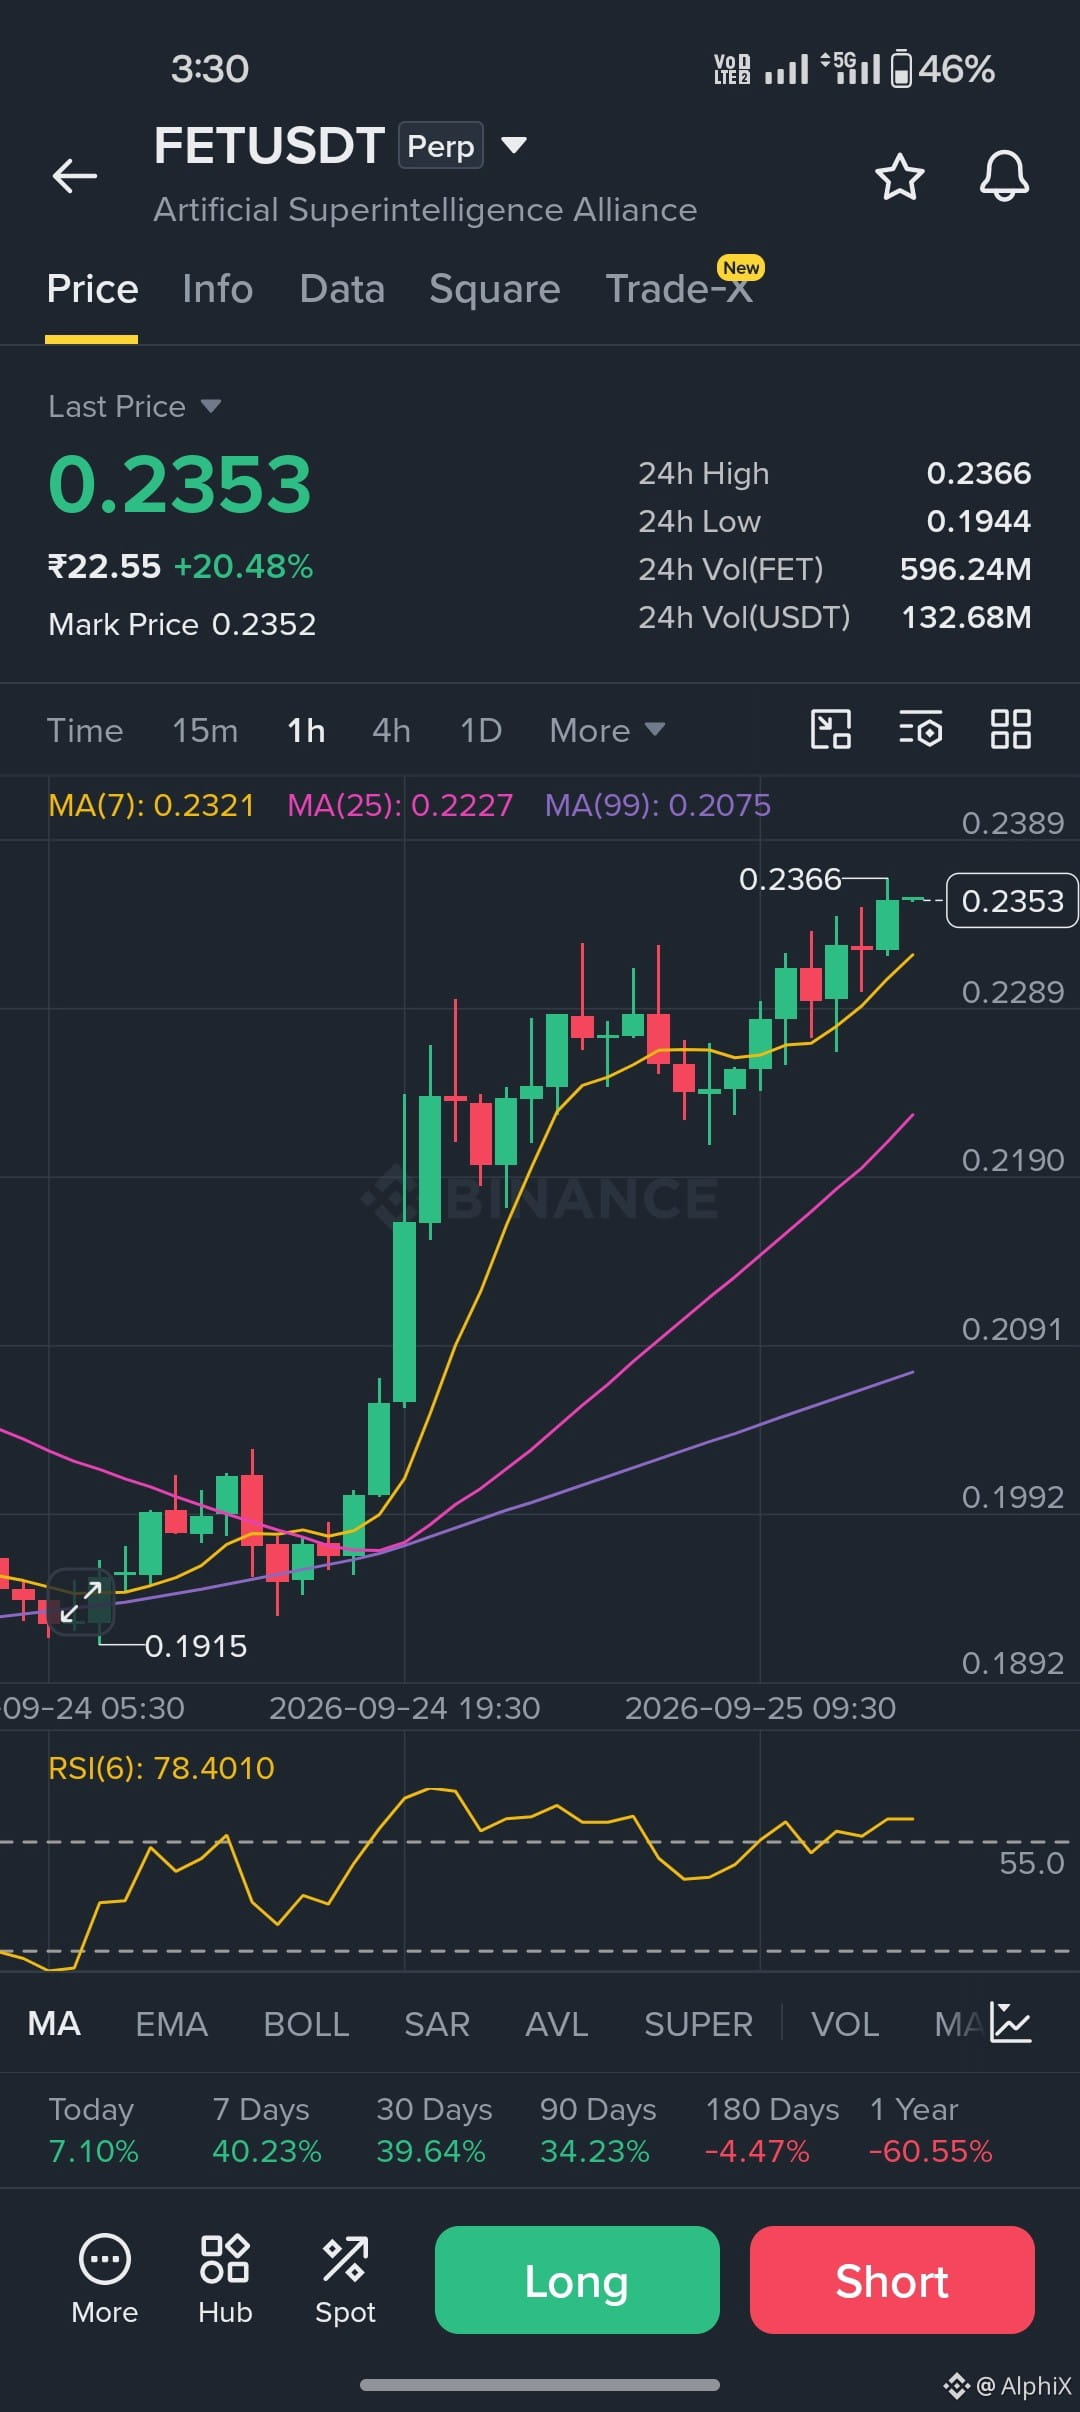This screenshot has height=2412, width=1080.
Task: Tap the red Short button
Action: click(892, 2280)
